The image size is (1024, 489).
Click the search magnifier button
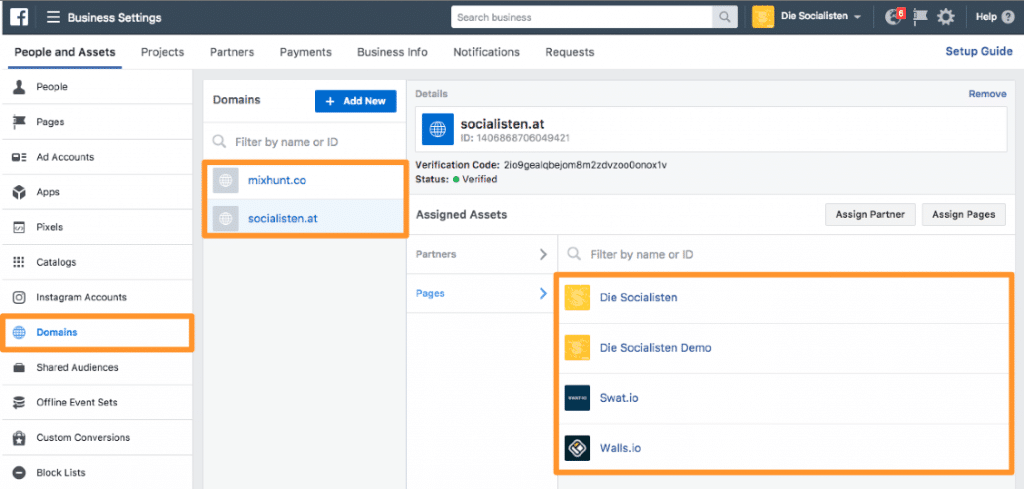725,17
